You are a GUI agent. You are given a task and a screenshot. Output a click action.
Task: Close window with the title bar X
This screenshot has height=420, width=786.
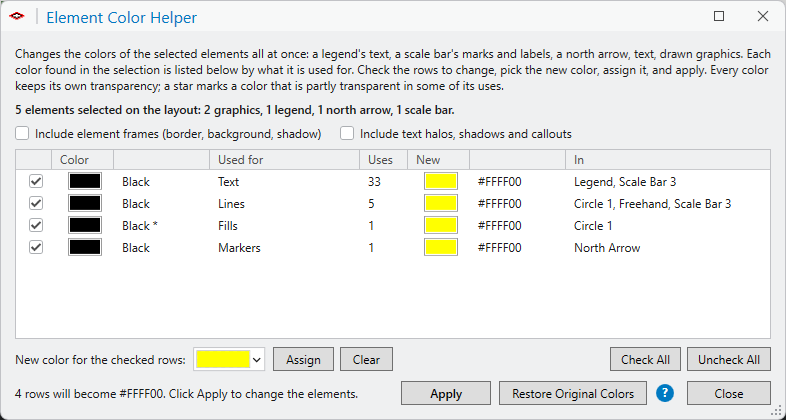pos(763,16)
